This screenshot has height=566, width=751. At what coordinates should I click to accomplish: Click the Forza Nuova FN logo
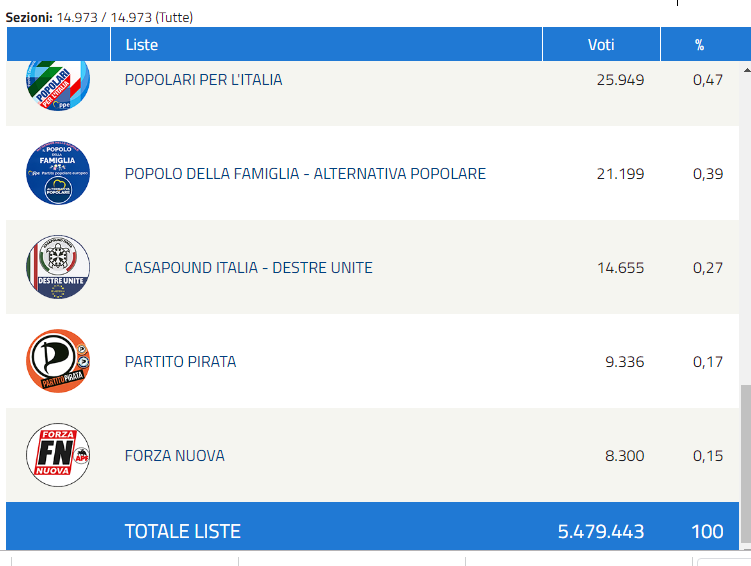(x=58, y=454)
